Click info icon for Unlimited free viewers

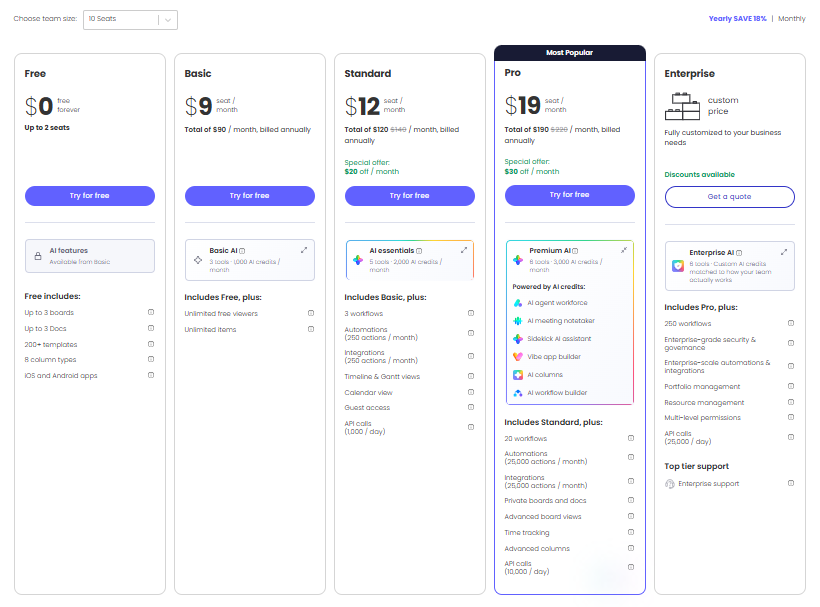coord(311,313)
